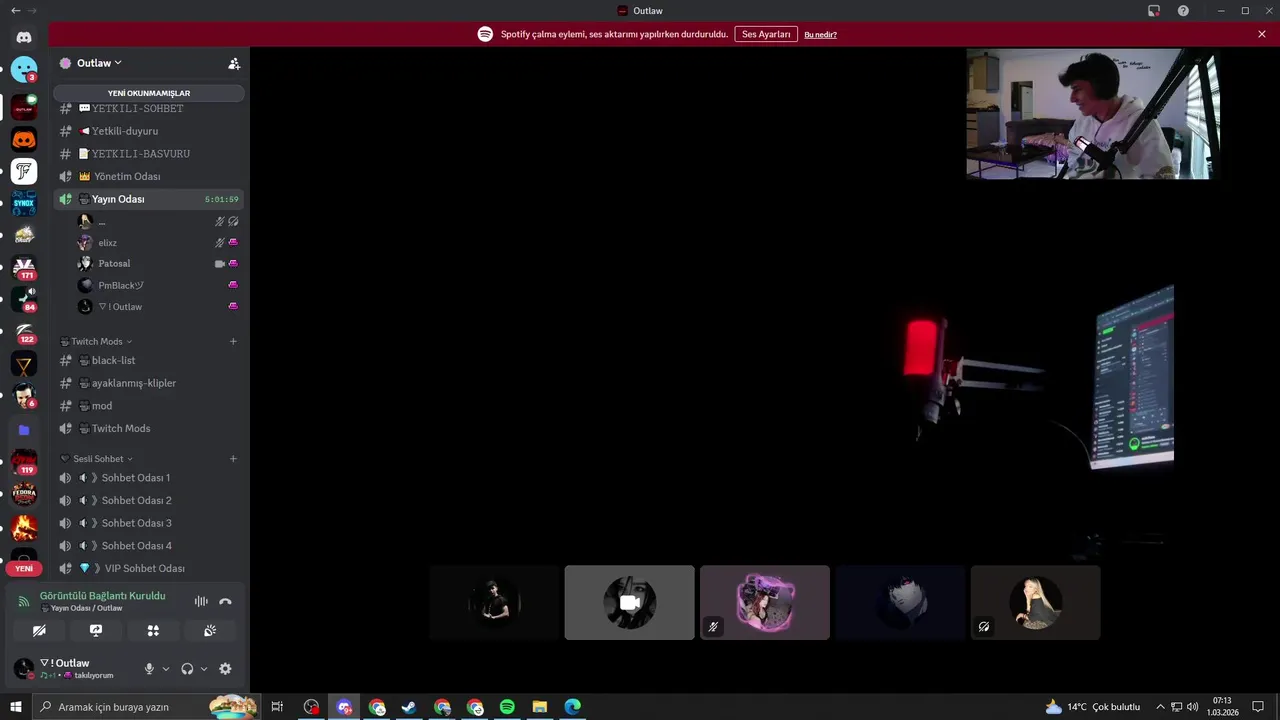The image size is (1280, 720).
Task: Click user PmBlack in voice channel
Action: [159, 285]
